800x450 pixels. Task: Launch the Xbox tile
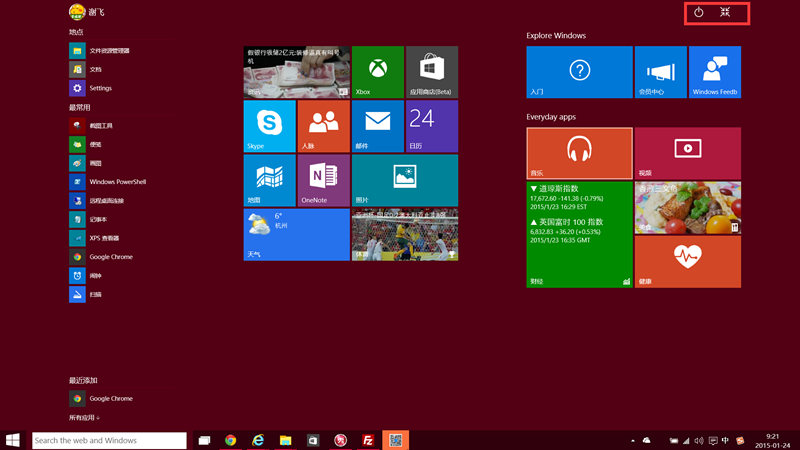point(378,72)
